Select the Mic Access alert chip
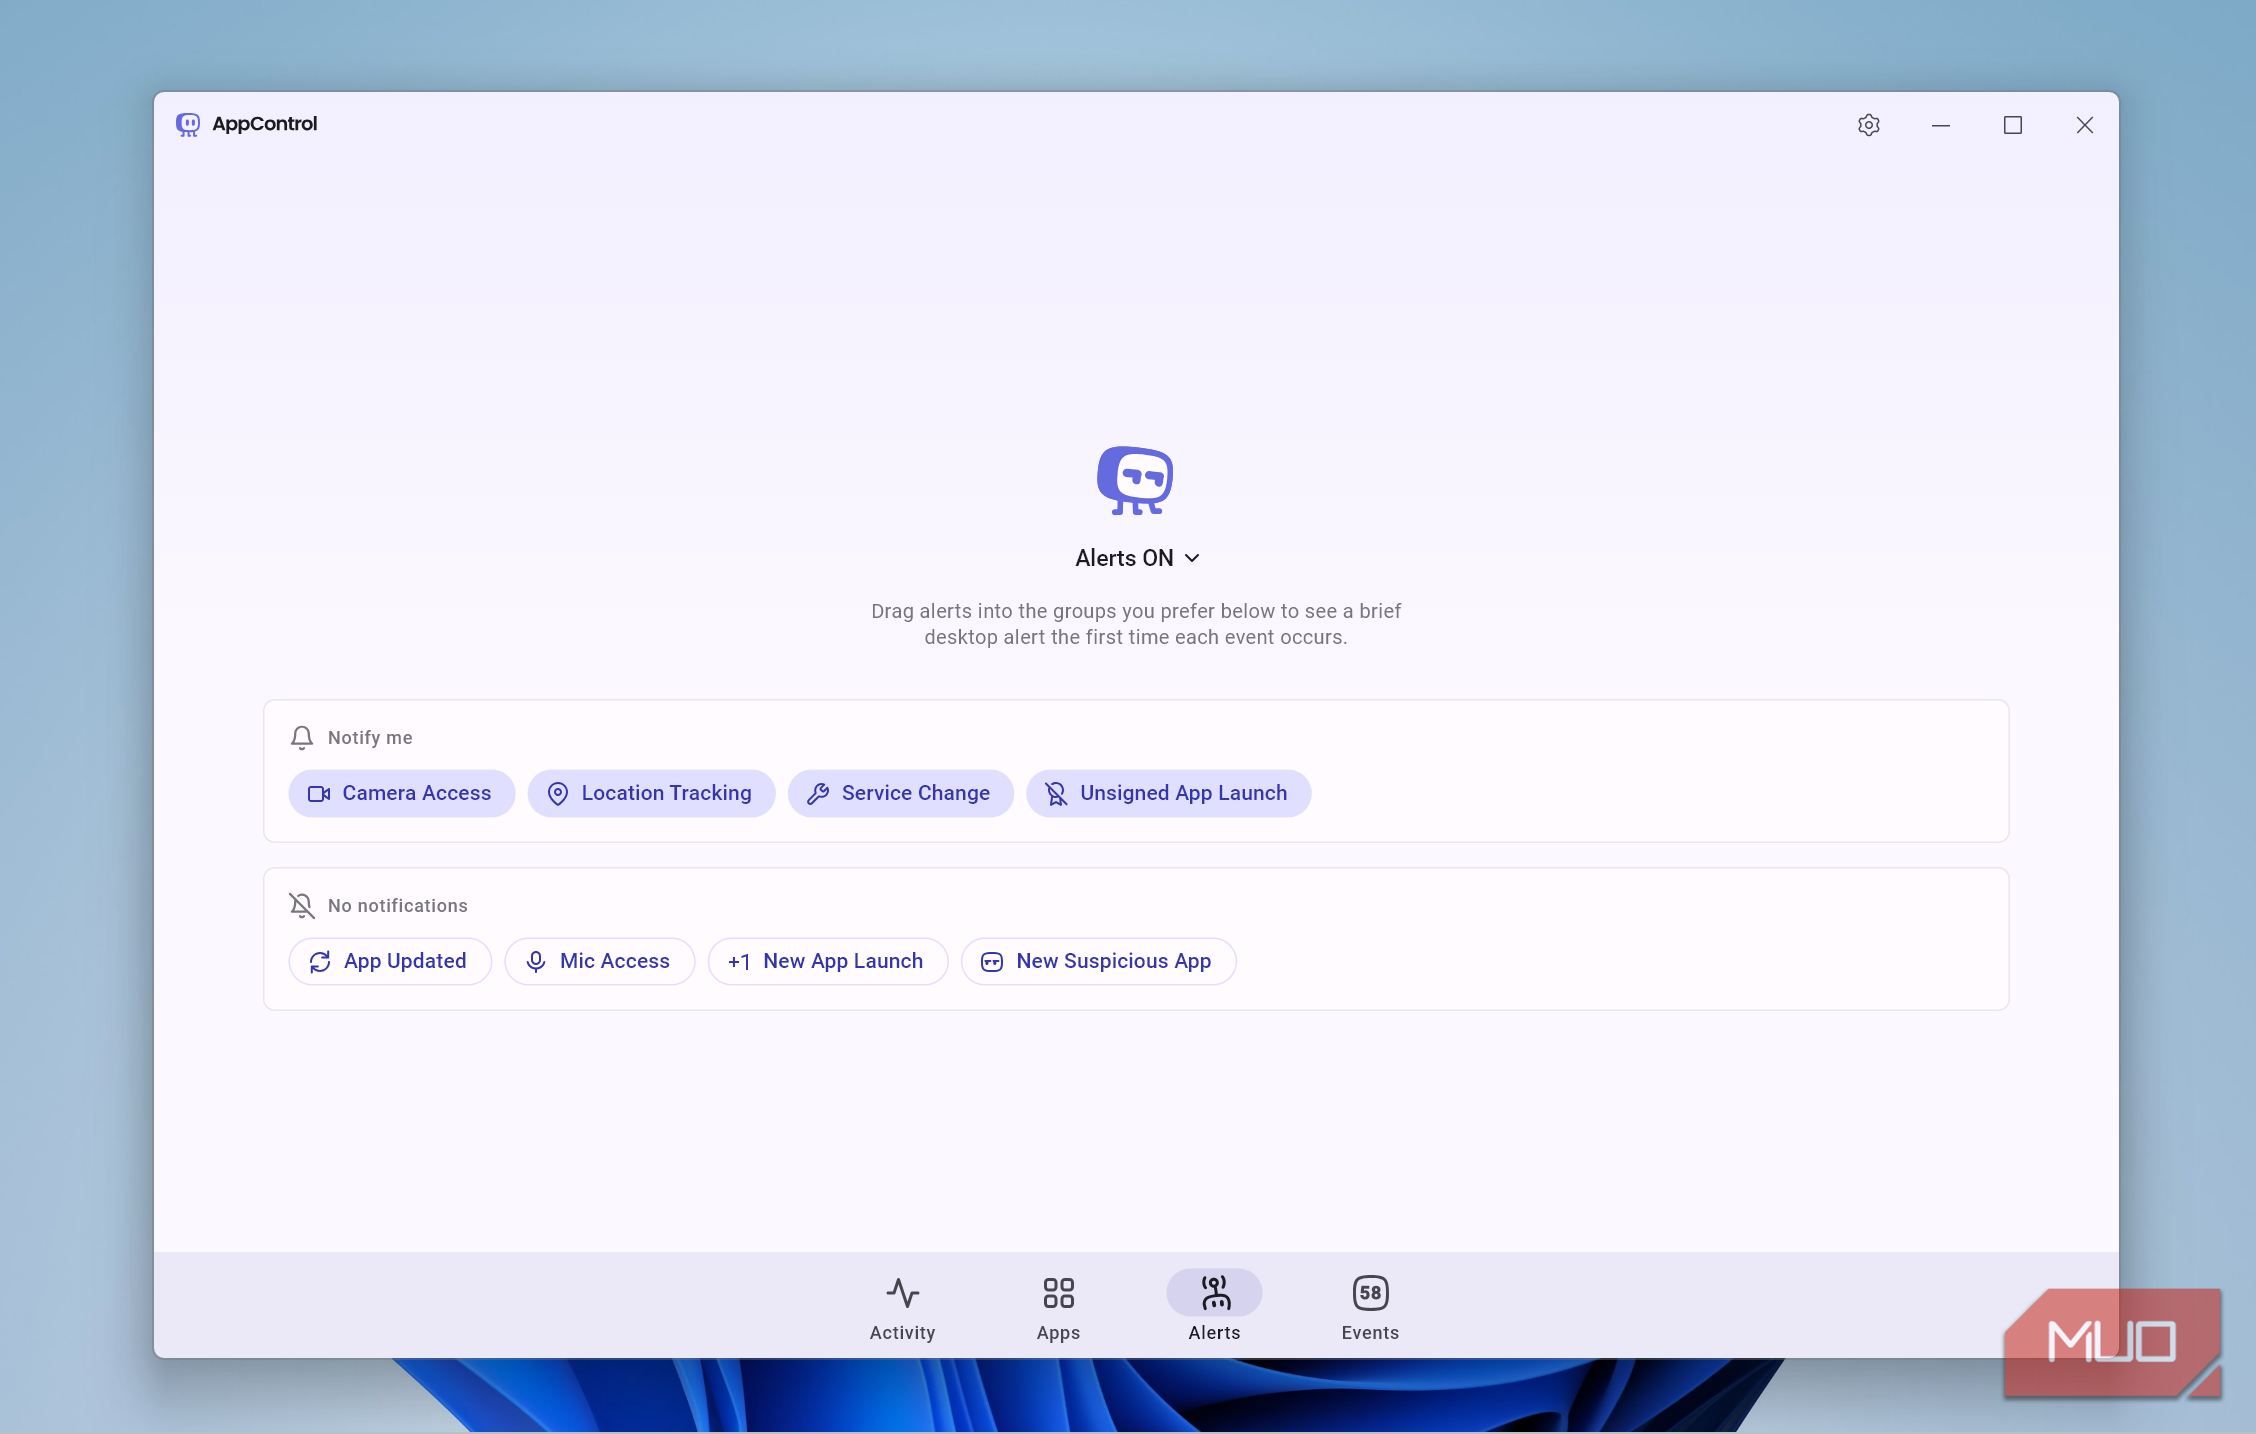This screenshot has height=1434, width=2256. point(599,961)
